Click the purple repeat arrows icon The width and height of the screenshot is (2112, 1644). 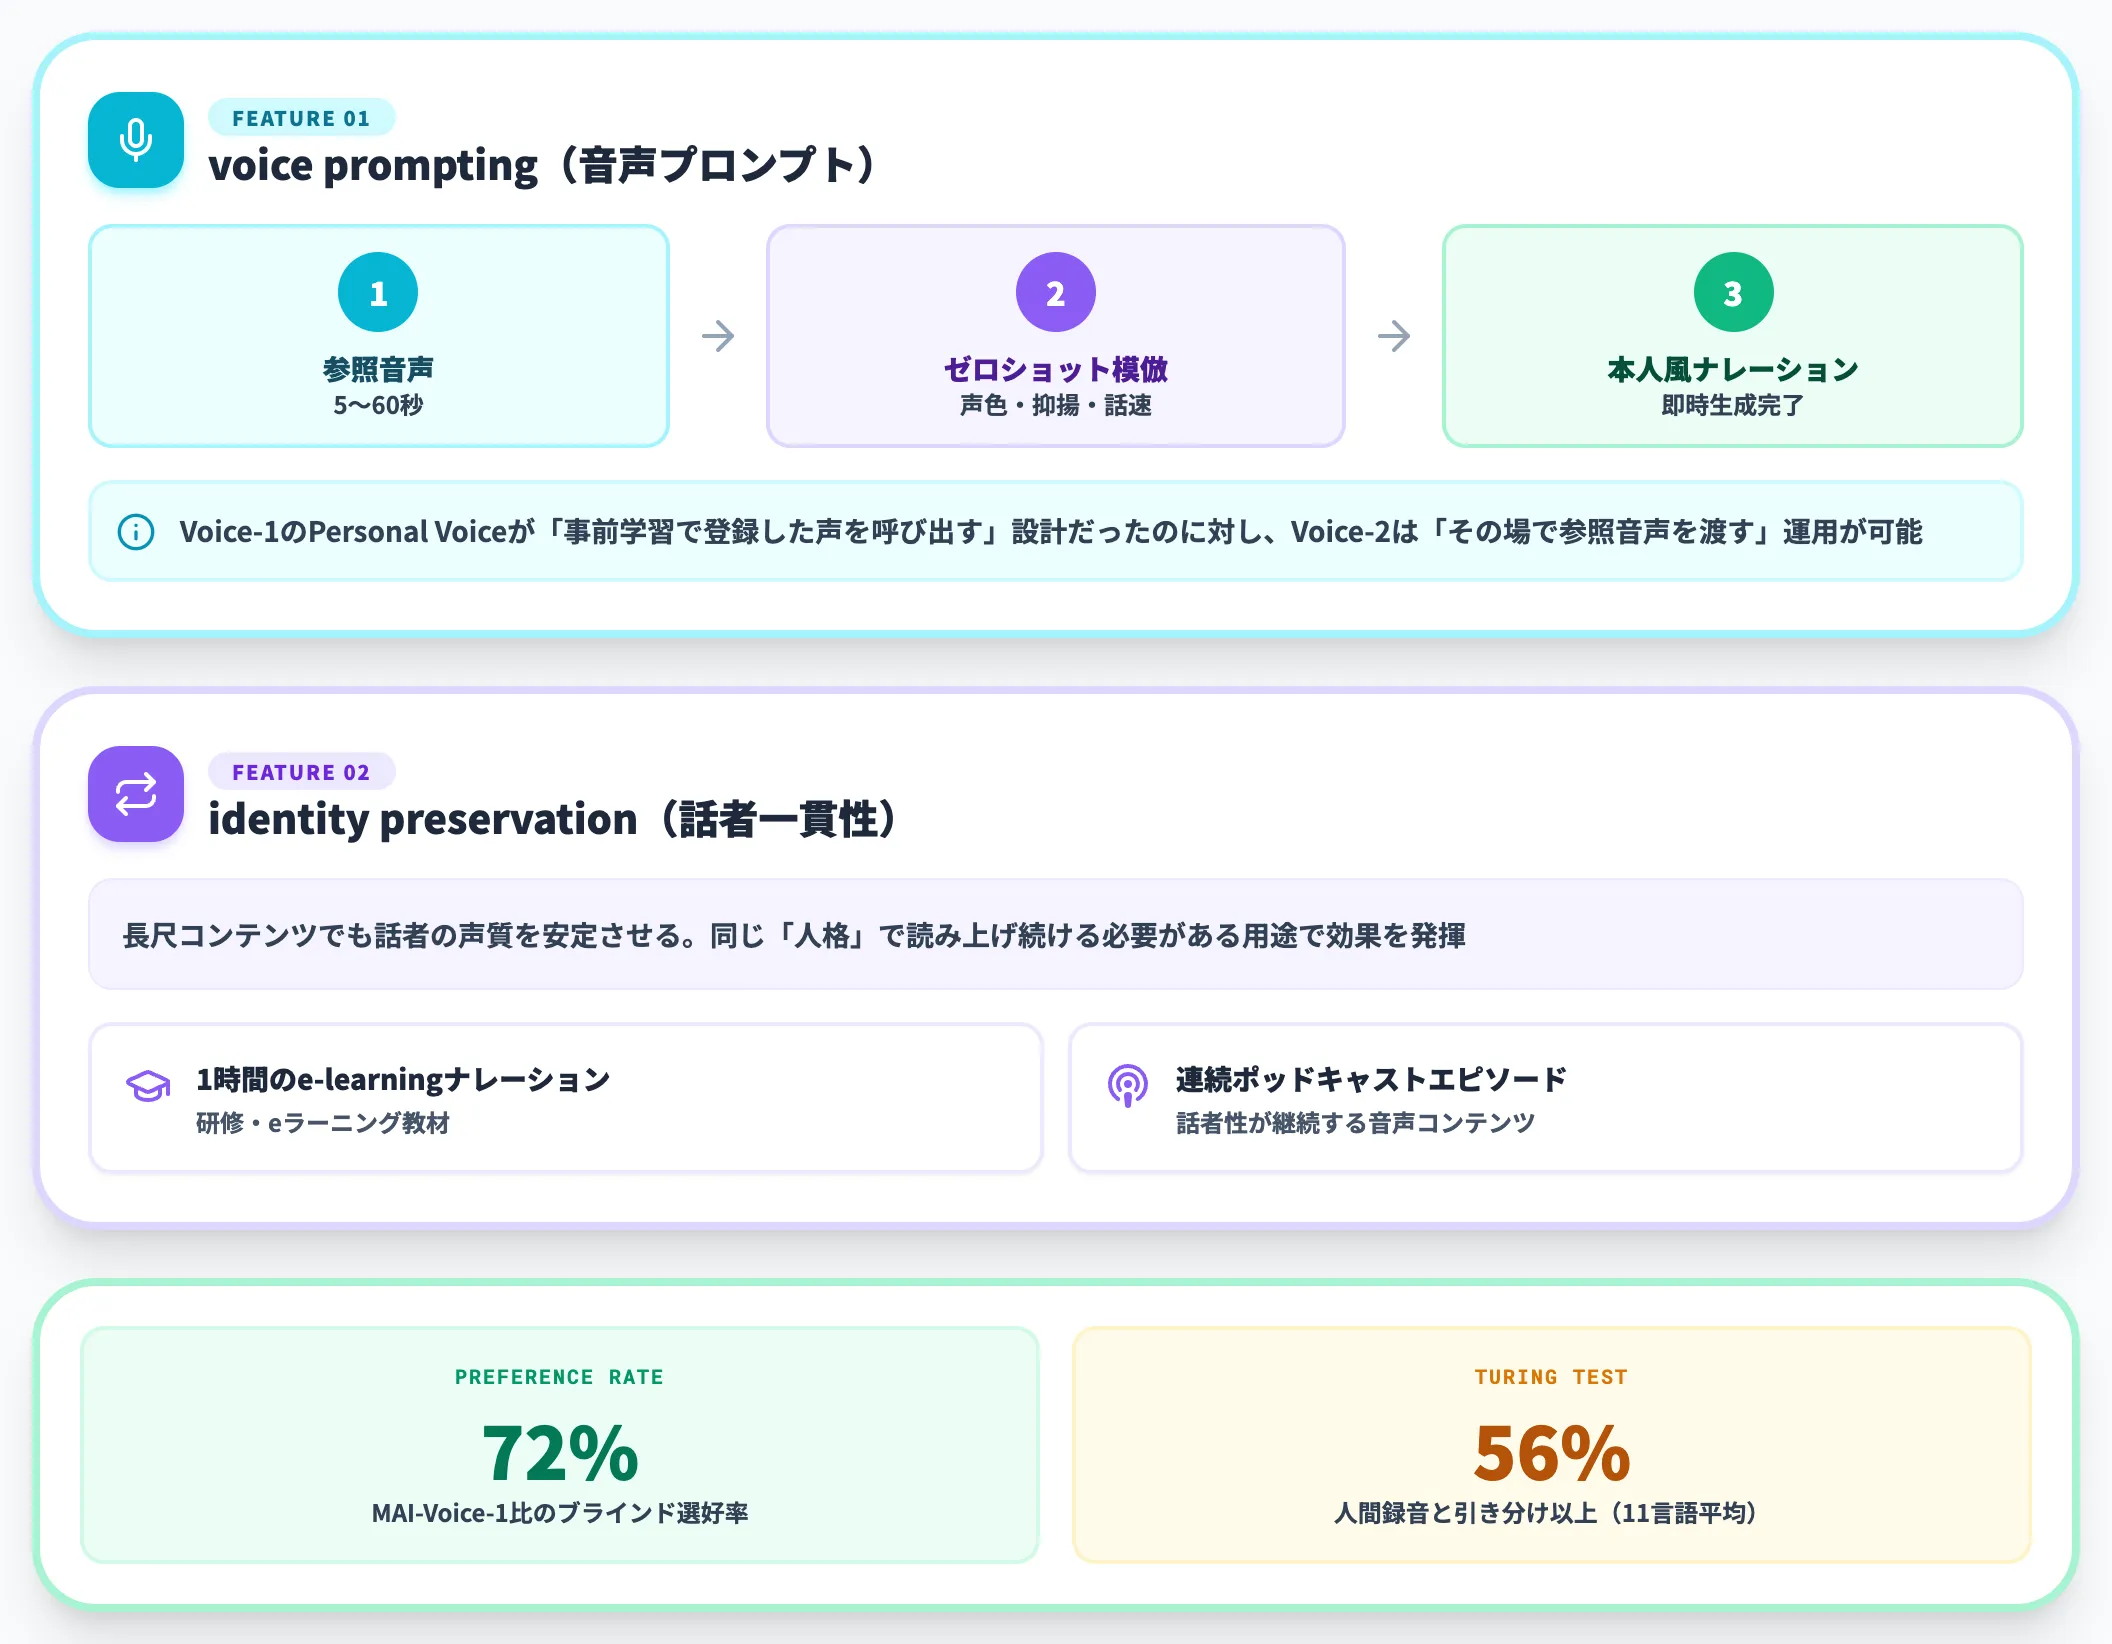point(136,794)
